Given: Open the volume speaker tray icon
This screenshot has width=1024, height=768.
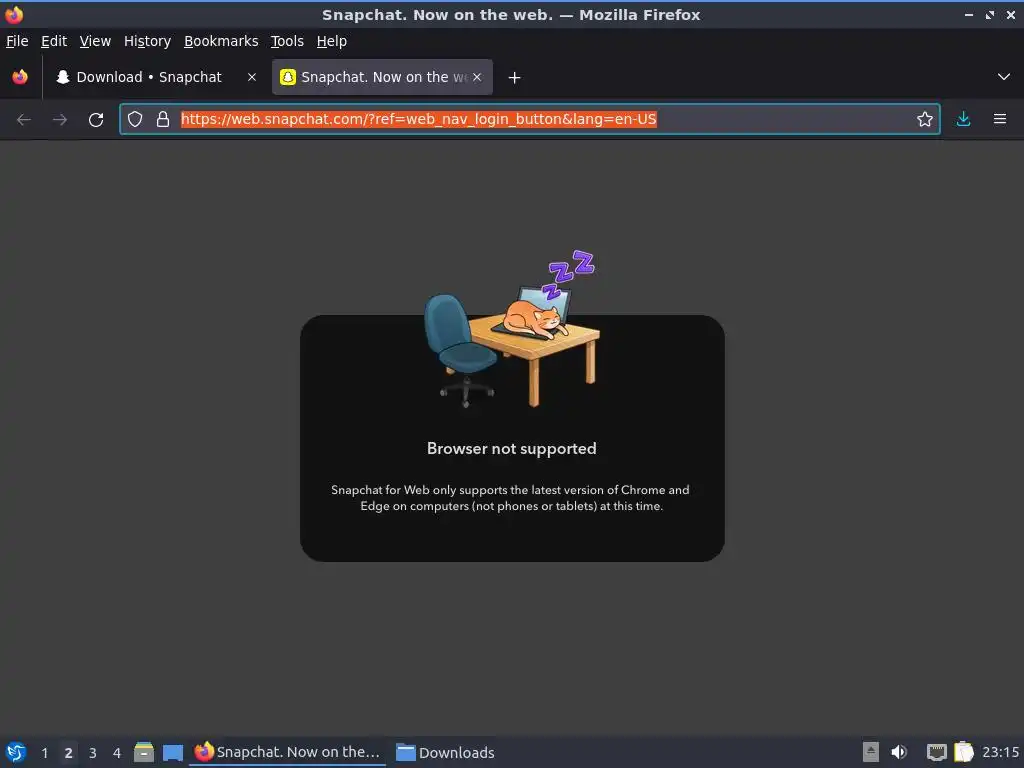Looking at the screenshot, I should point(899,752).
